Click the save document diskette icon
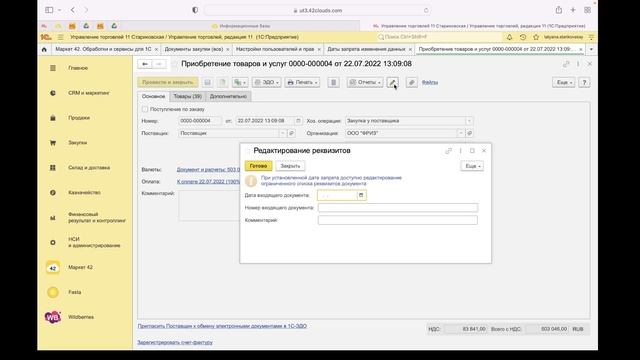Image resolution: width=640 pixels, height=360 pixels. (x=207, y=82)
